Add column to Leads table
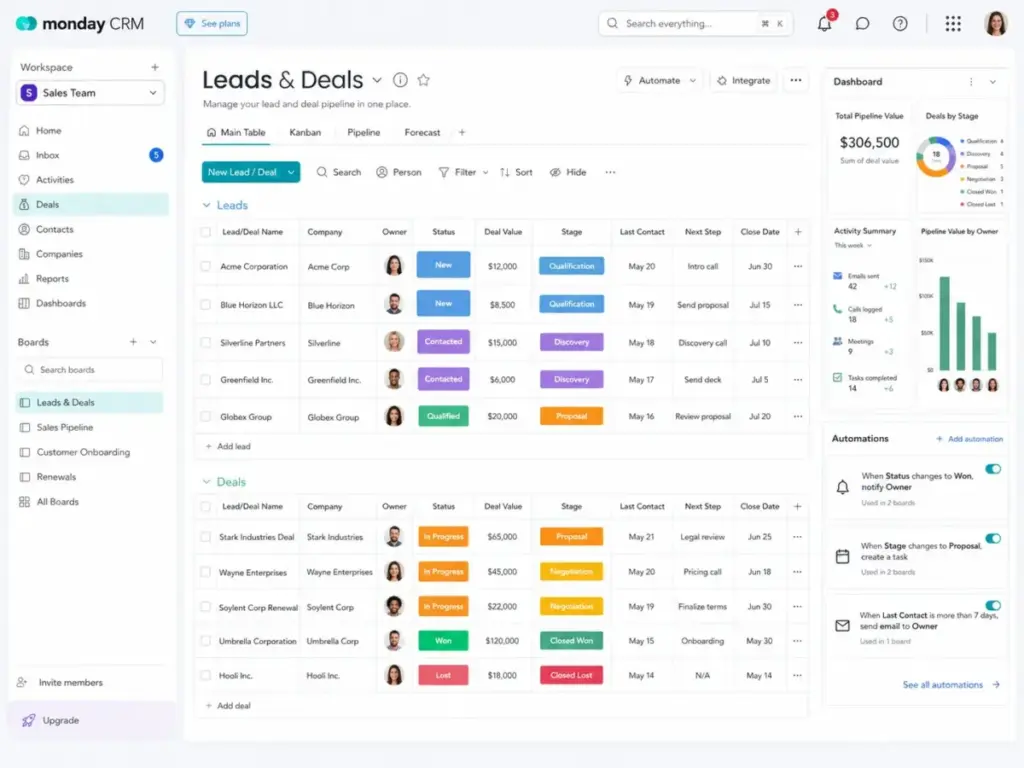Screen dimensions: 1024x768 click(x=797, y=232)
